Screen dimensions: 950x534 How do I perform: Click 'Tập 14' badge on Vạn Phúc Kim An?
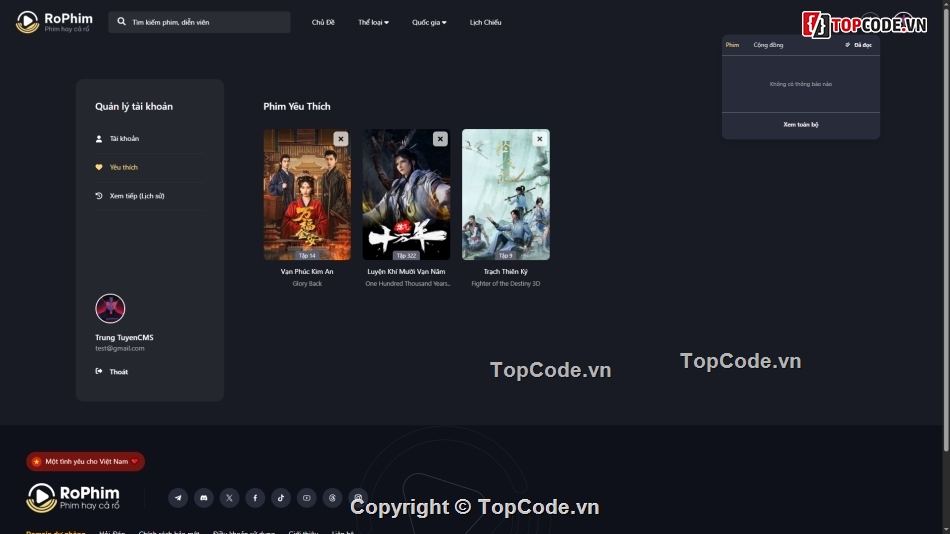click(x=307, y=256)
